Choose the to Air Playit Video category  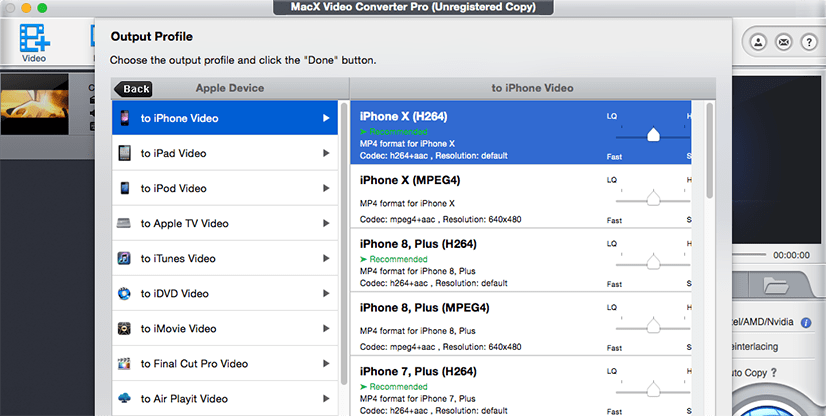click(225, 399)
